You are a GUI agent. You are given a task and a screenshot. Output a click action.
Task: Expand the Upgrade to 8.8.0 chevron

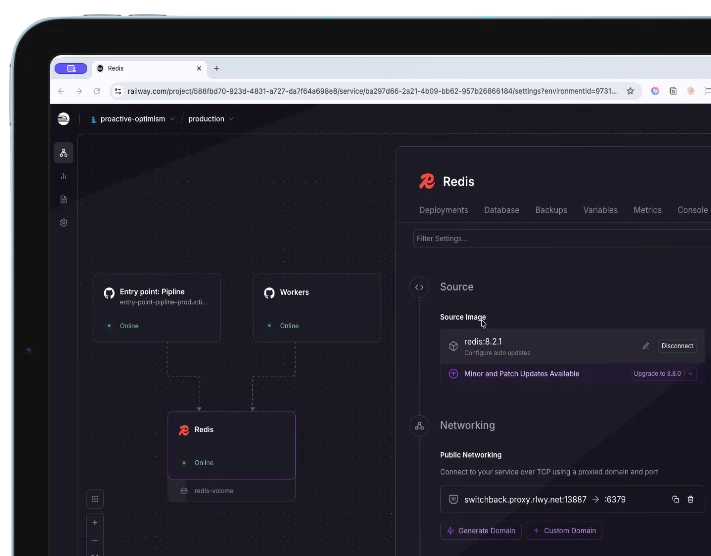pyautogui.click(x=690, y=374)
